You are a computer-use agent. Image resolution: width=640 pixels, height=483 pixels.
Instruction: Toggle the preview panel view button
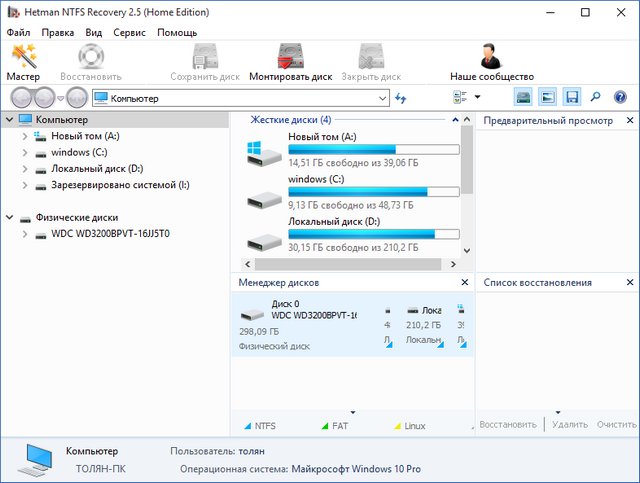548,98
